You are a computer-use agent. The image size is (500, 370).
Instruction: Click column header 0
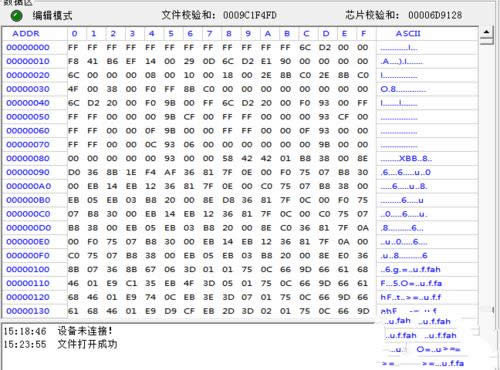74,34
